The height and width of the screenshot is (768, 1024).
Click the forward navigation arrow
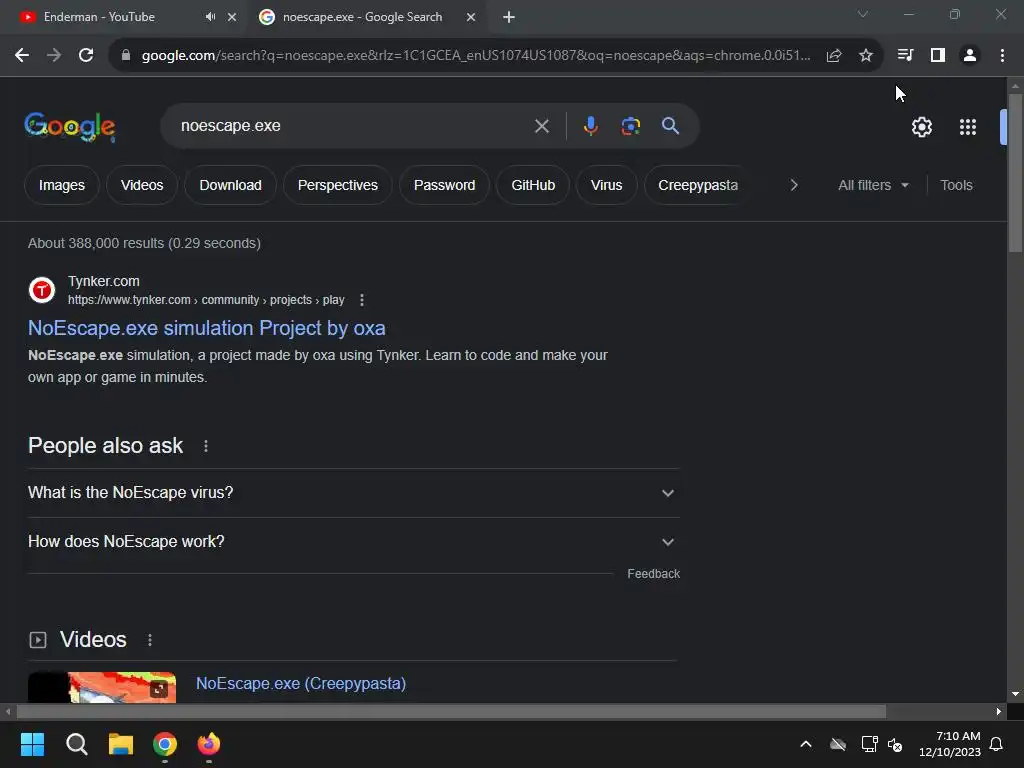54,56
